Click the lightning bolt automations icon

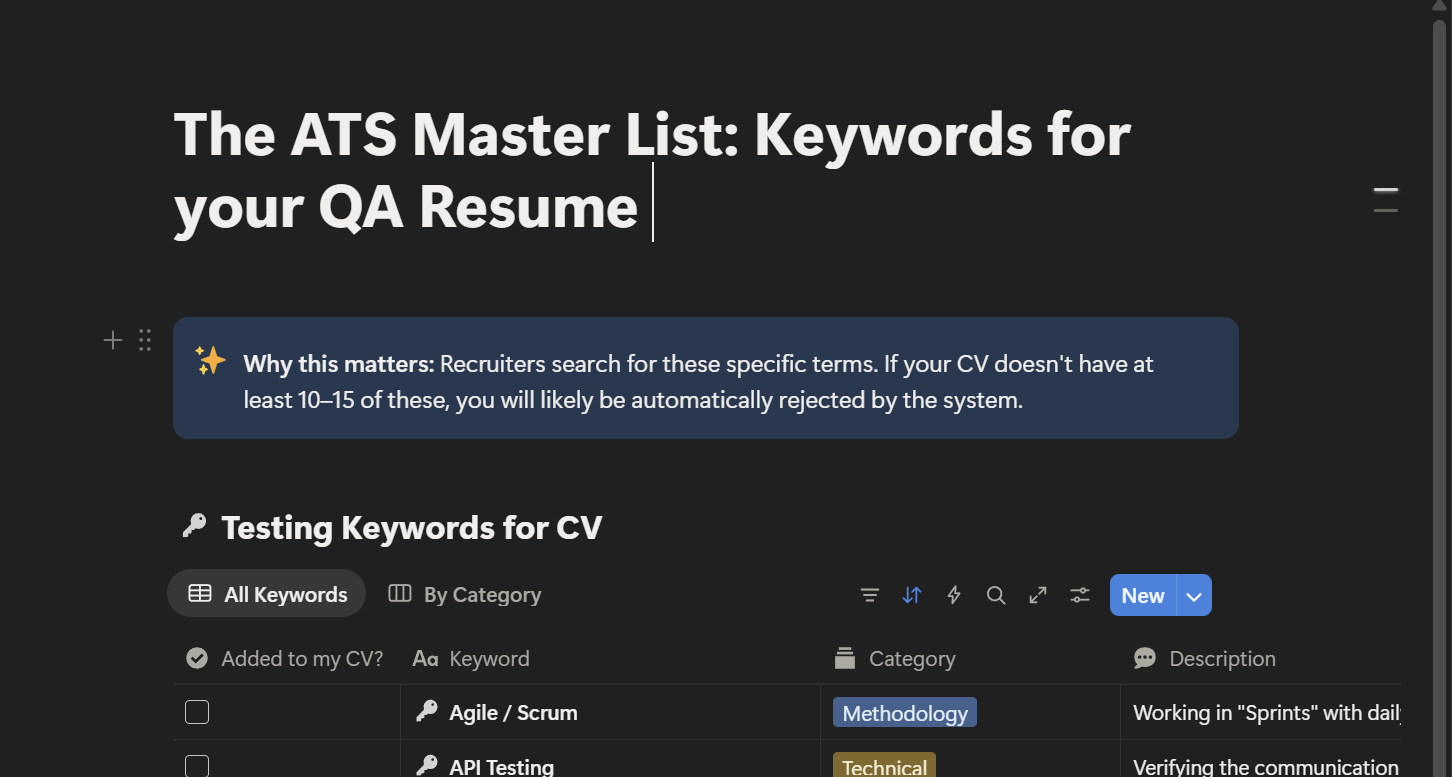tap(954, 595)
